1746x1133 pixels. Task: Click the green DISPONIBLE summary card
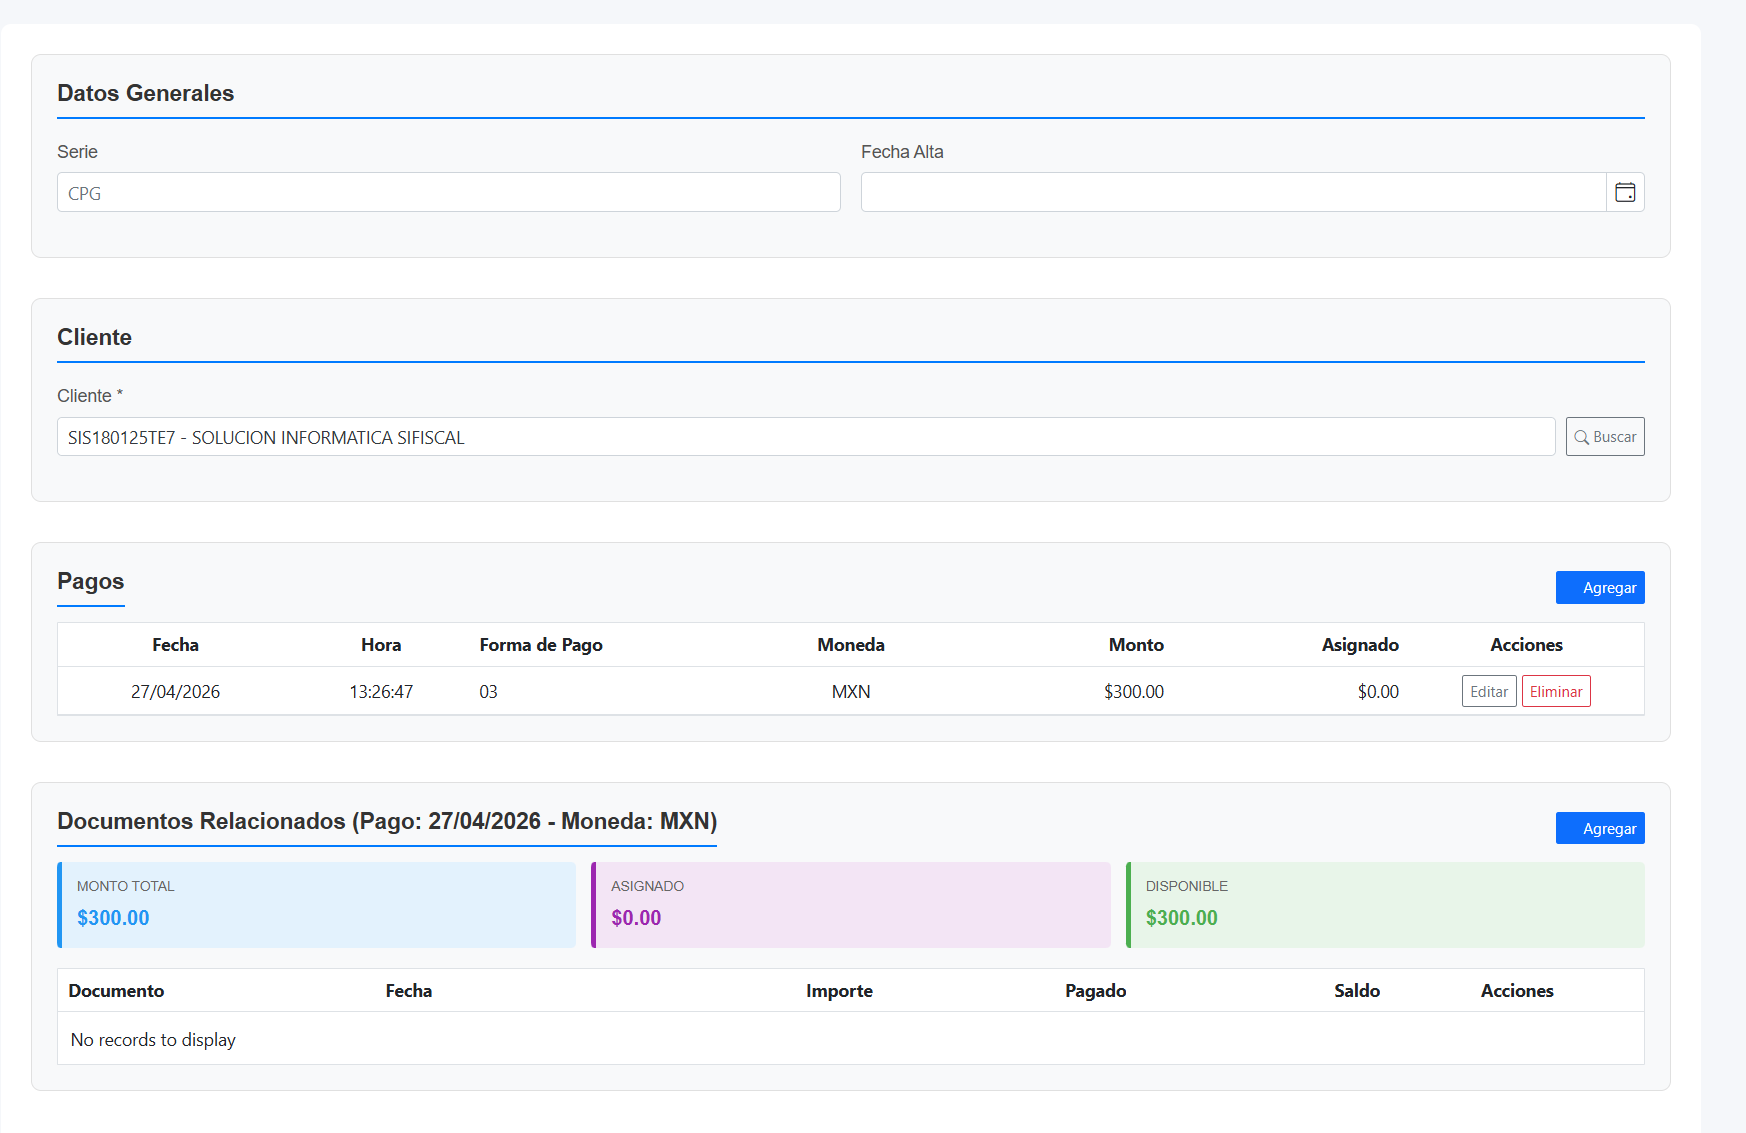click(1385, 905)
